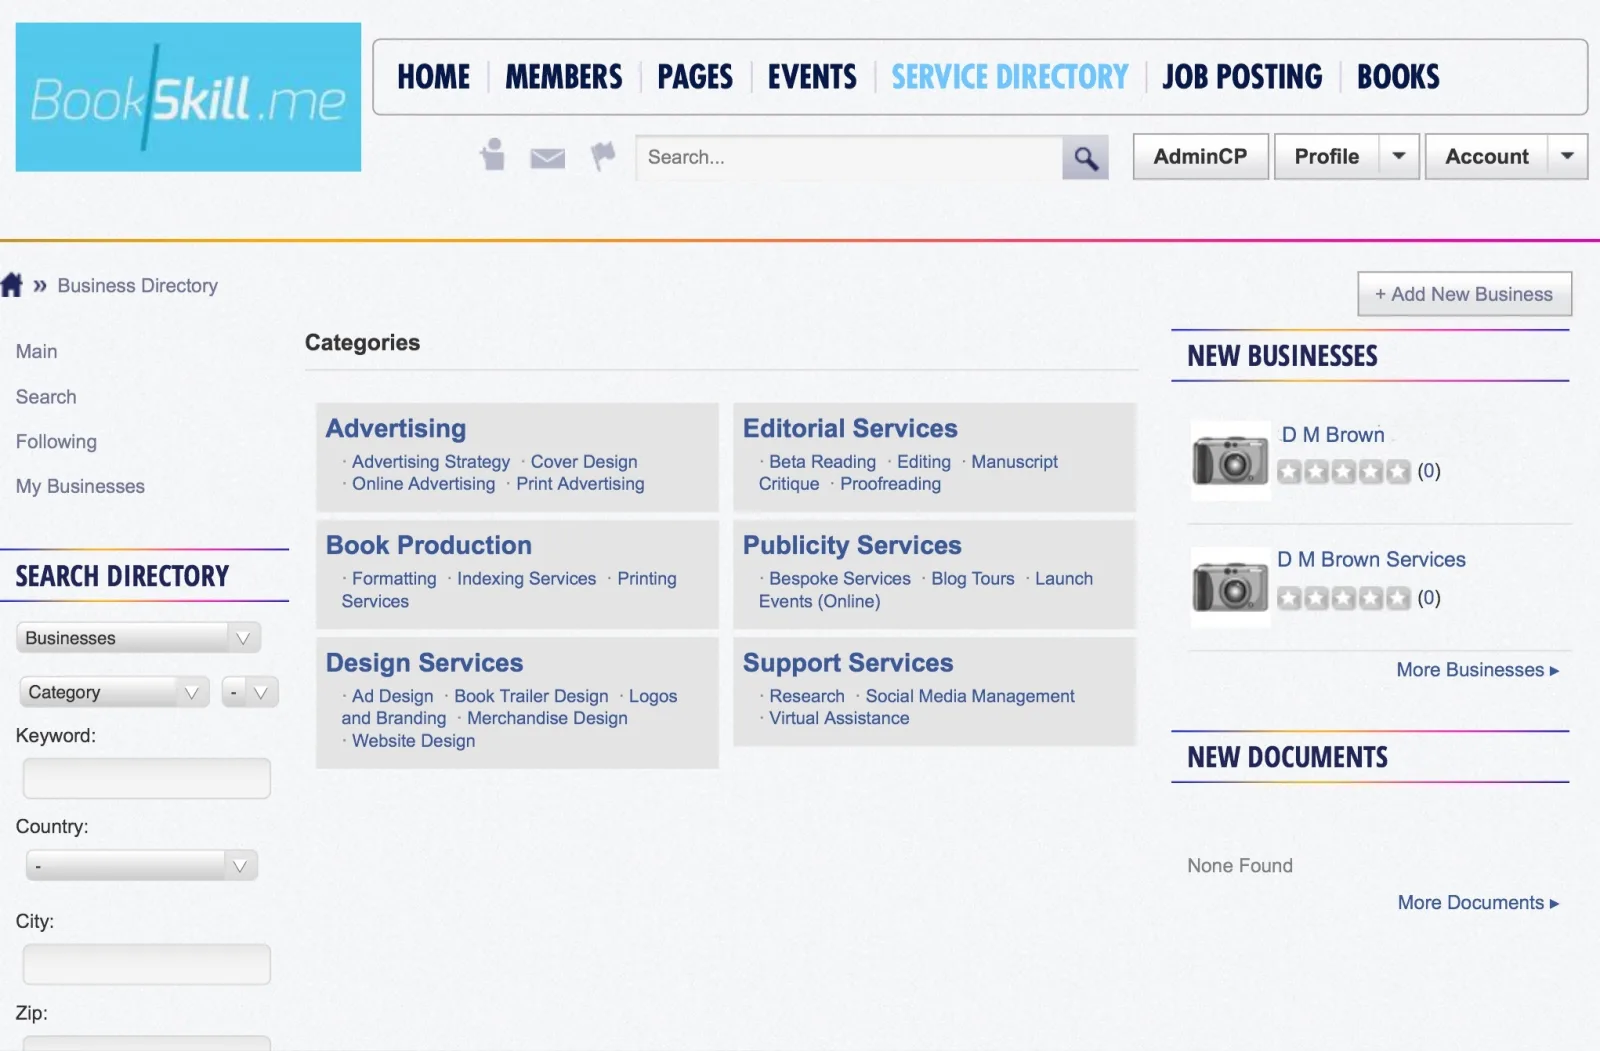Open Social Media Management subcategory
1600x1051 pixels.
[970, 696]
